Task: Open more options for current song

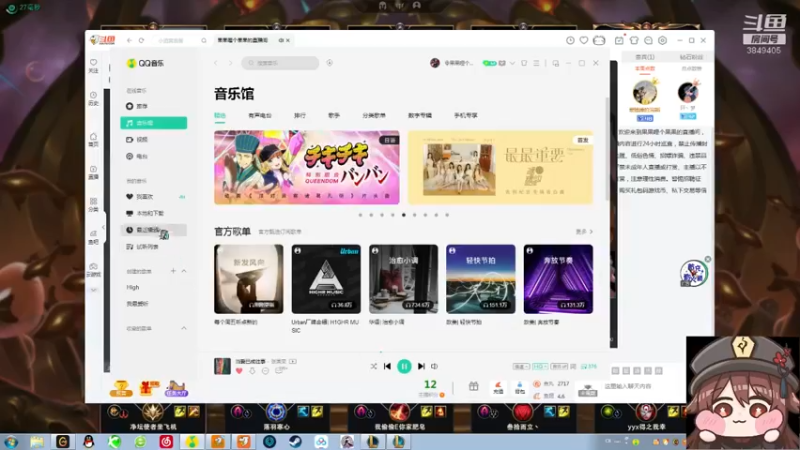Action: click(x=265, y=371)
